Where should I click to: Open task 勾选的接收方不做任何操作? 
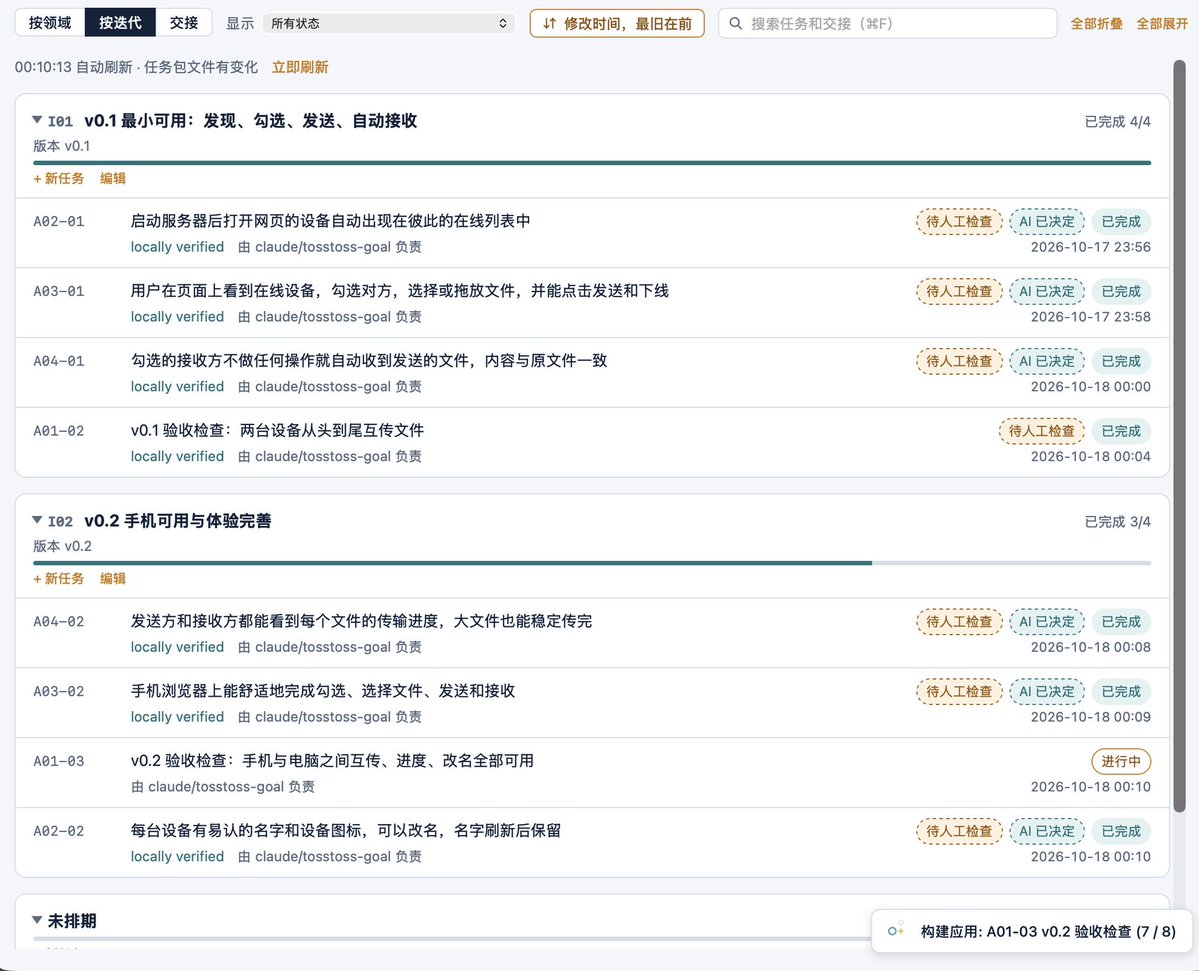pos(369,360)
